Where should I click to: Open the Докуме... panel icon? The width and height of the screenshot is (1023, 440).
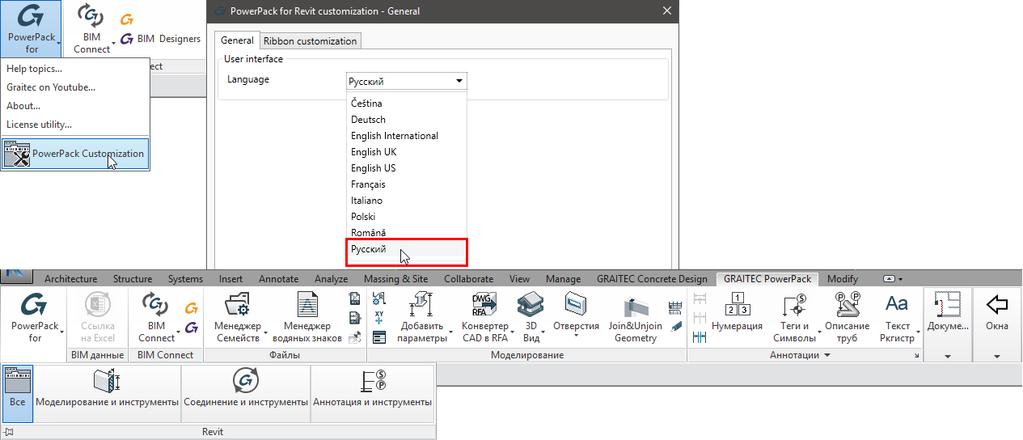(x=947, y=304)
